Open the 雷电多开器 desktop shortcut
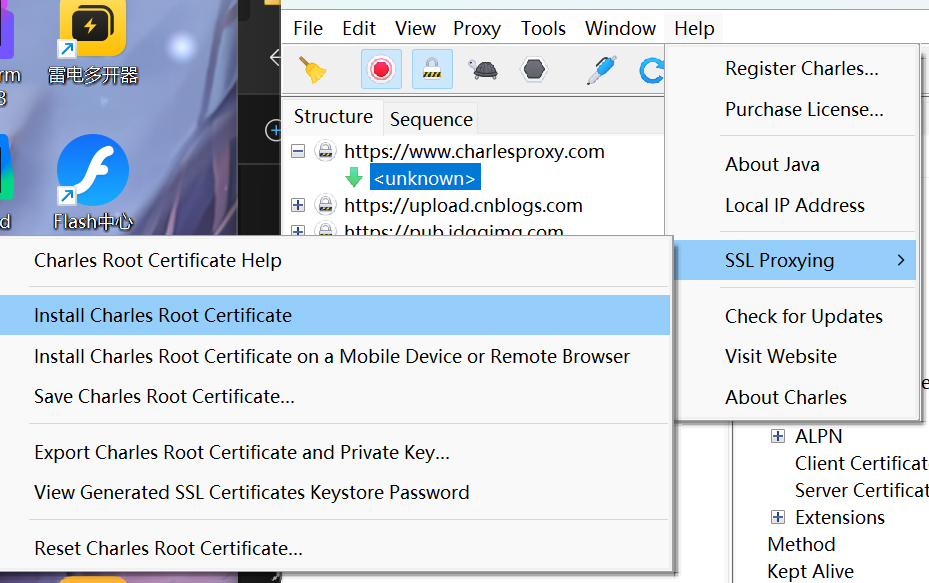The height and width of the screenshot is (583, 929). click(x=92, y=41)
